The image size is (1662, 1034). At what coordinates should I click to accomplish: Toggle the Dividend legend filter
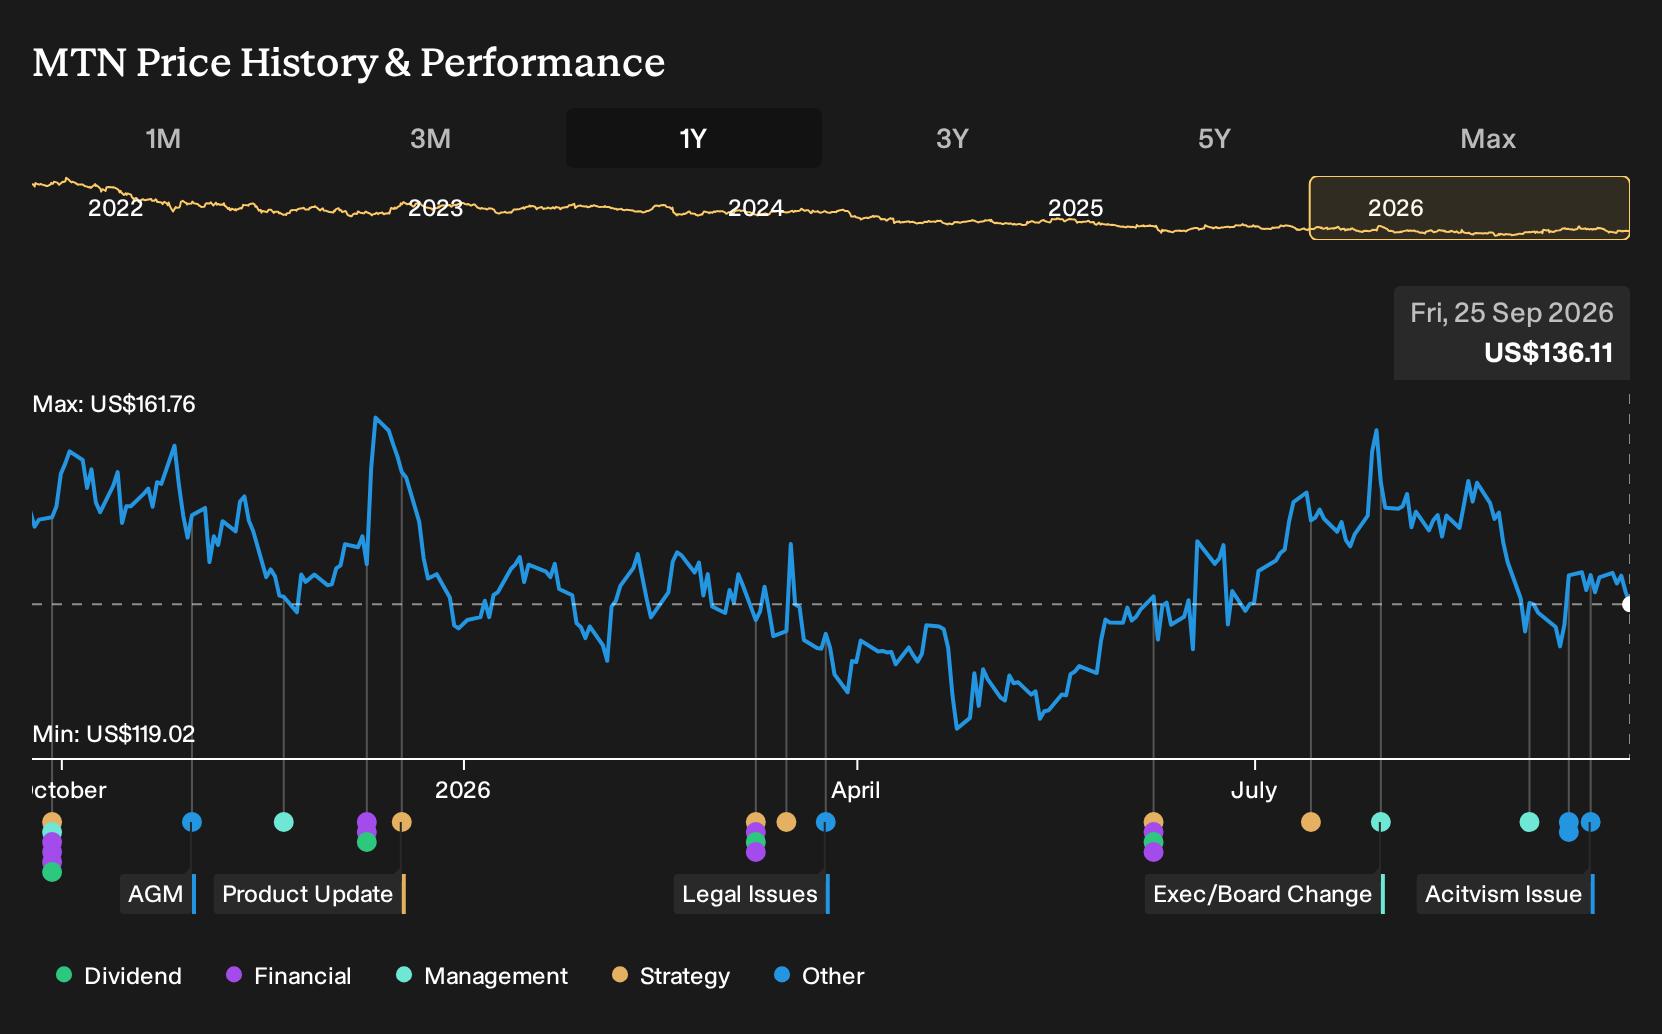click(119, 976)
